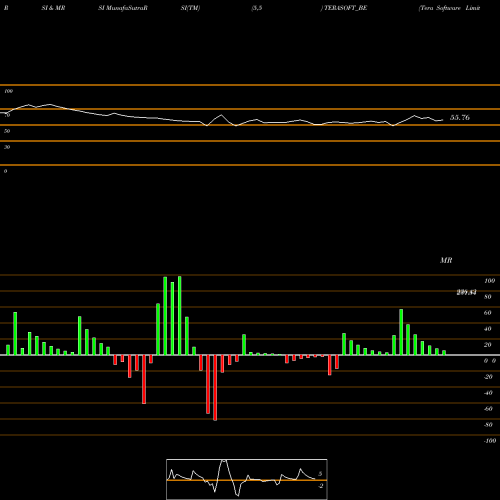Click the MR label above the histogram
500x500 pixels.
(446, 260)
